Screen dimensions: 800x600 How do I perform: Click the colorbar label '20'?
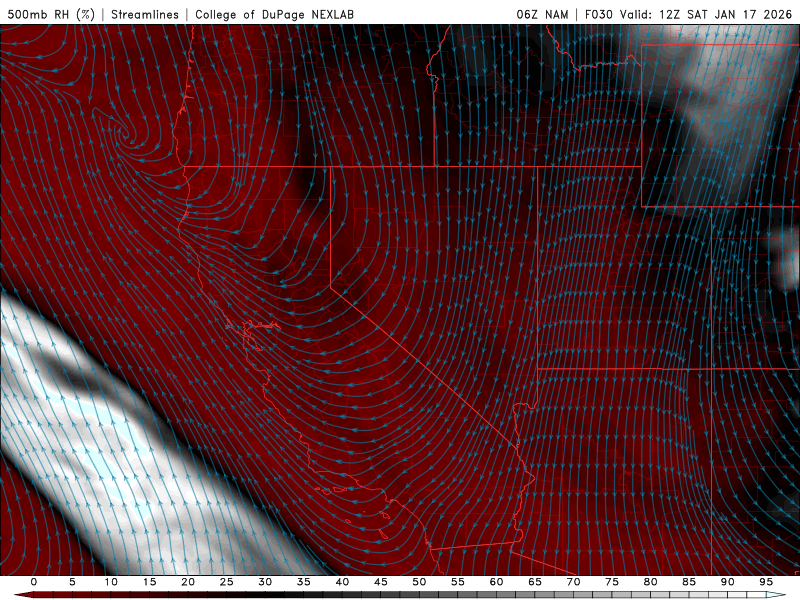coord(188,582)
